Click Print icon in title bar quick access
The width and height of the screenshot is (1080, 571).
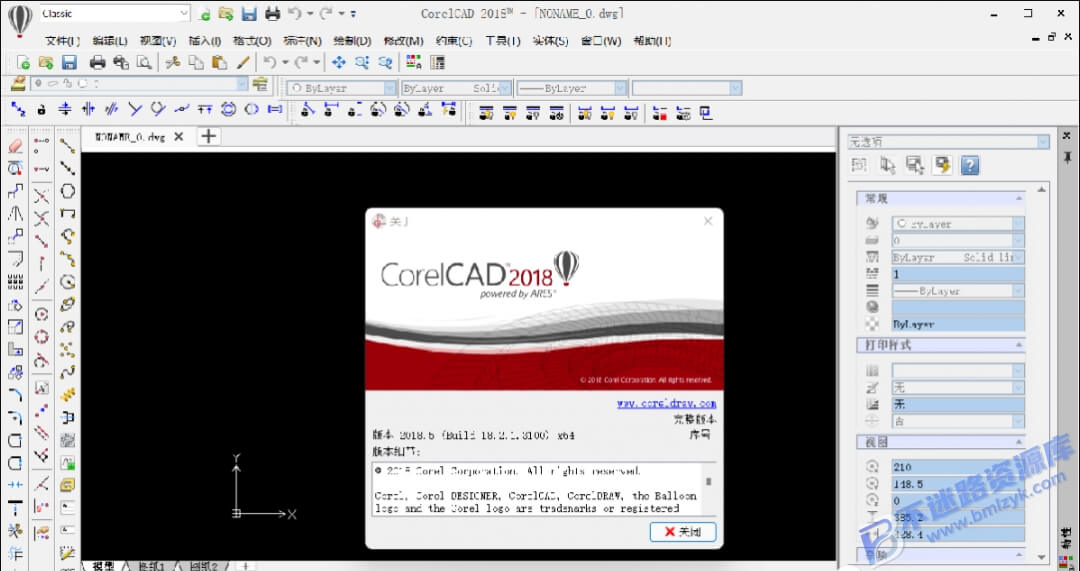click(x=273, y=13)
